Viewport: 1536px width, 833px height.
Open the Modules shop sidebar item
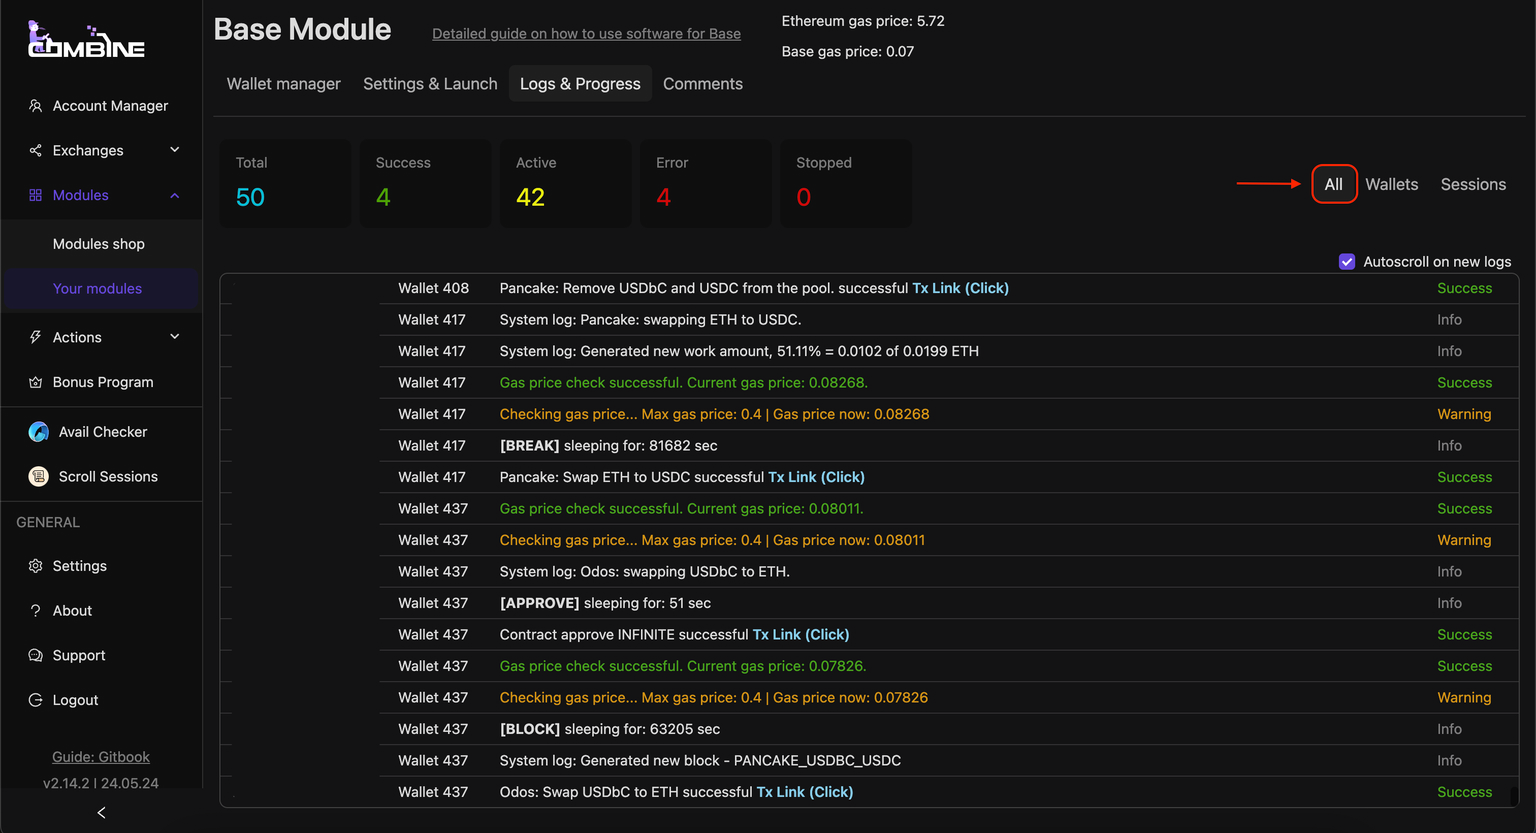[98, 244]
